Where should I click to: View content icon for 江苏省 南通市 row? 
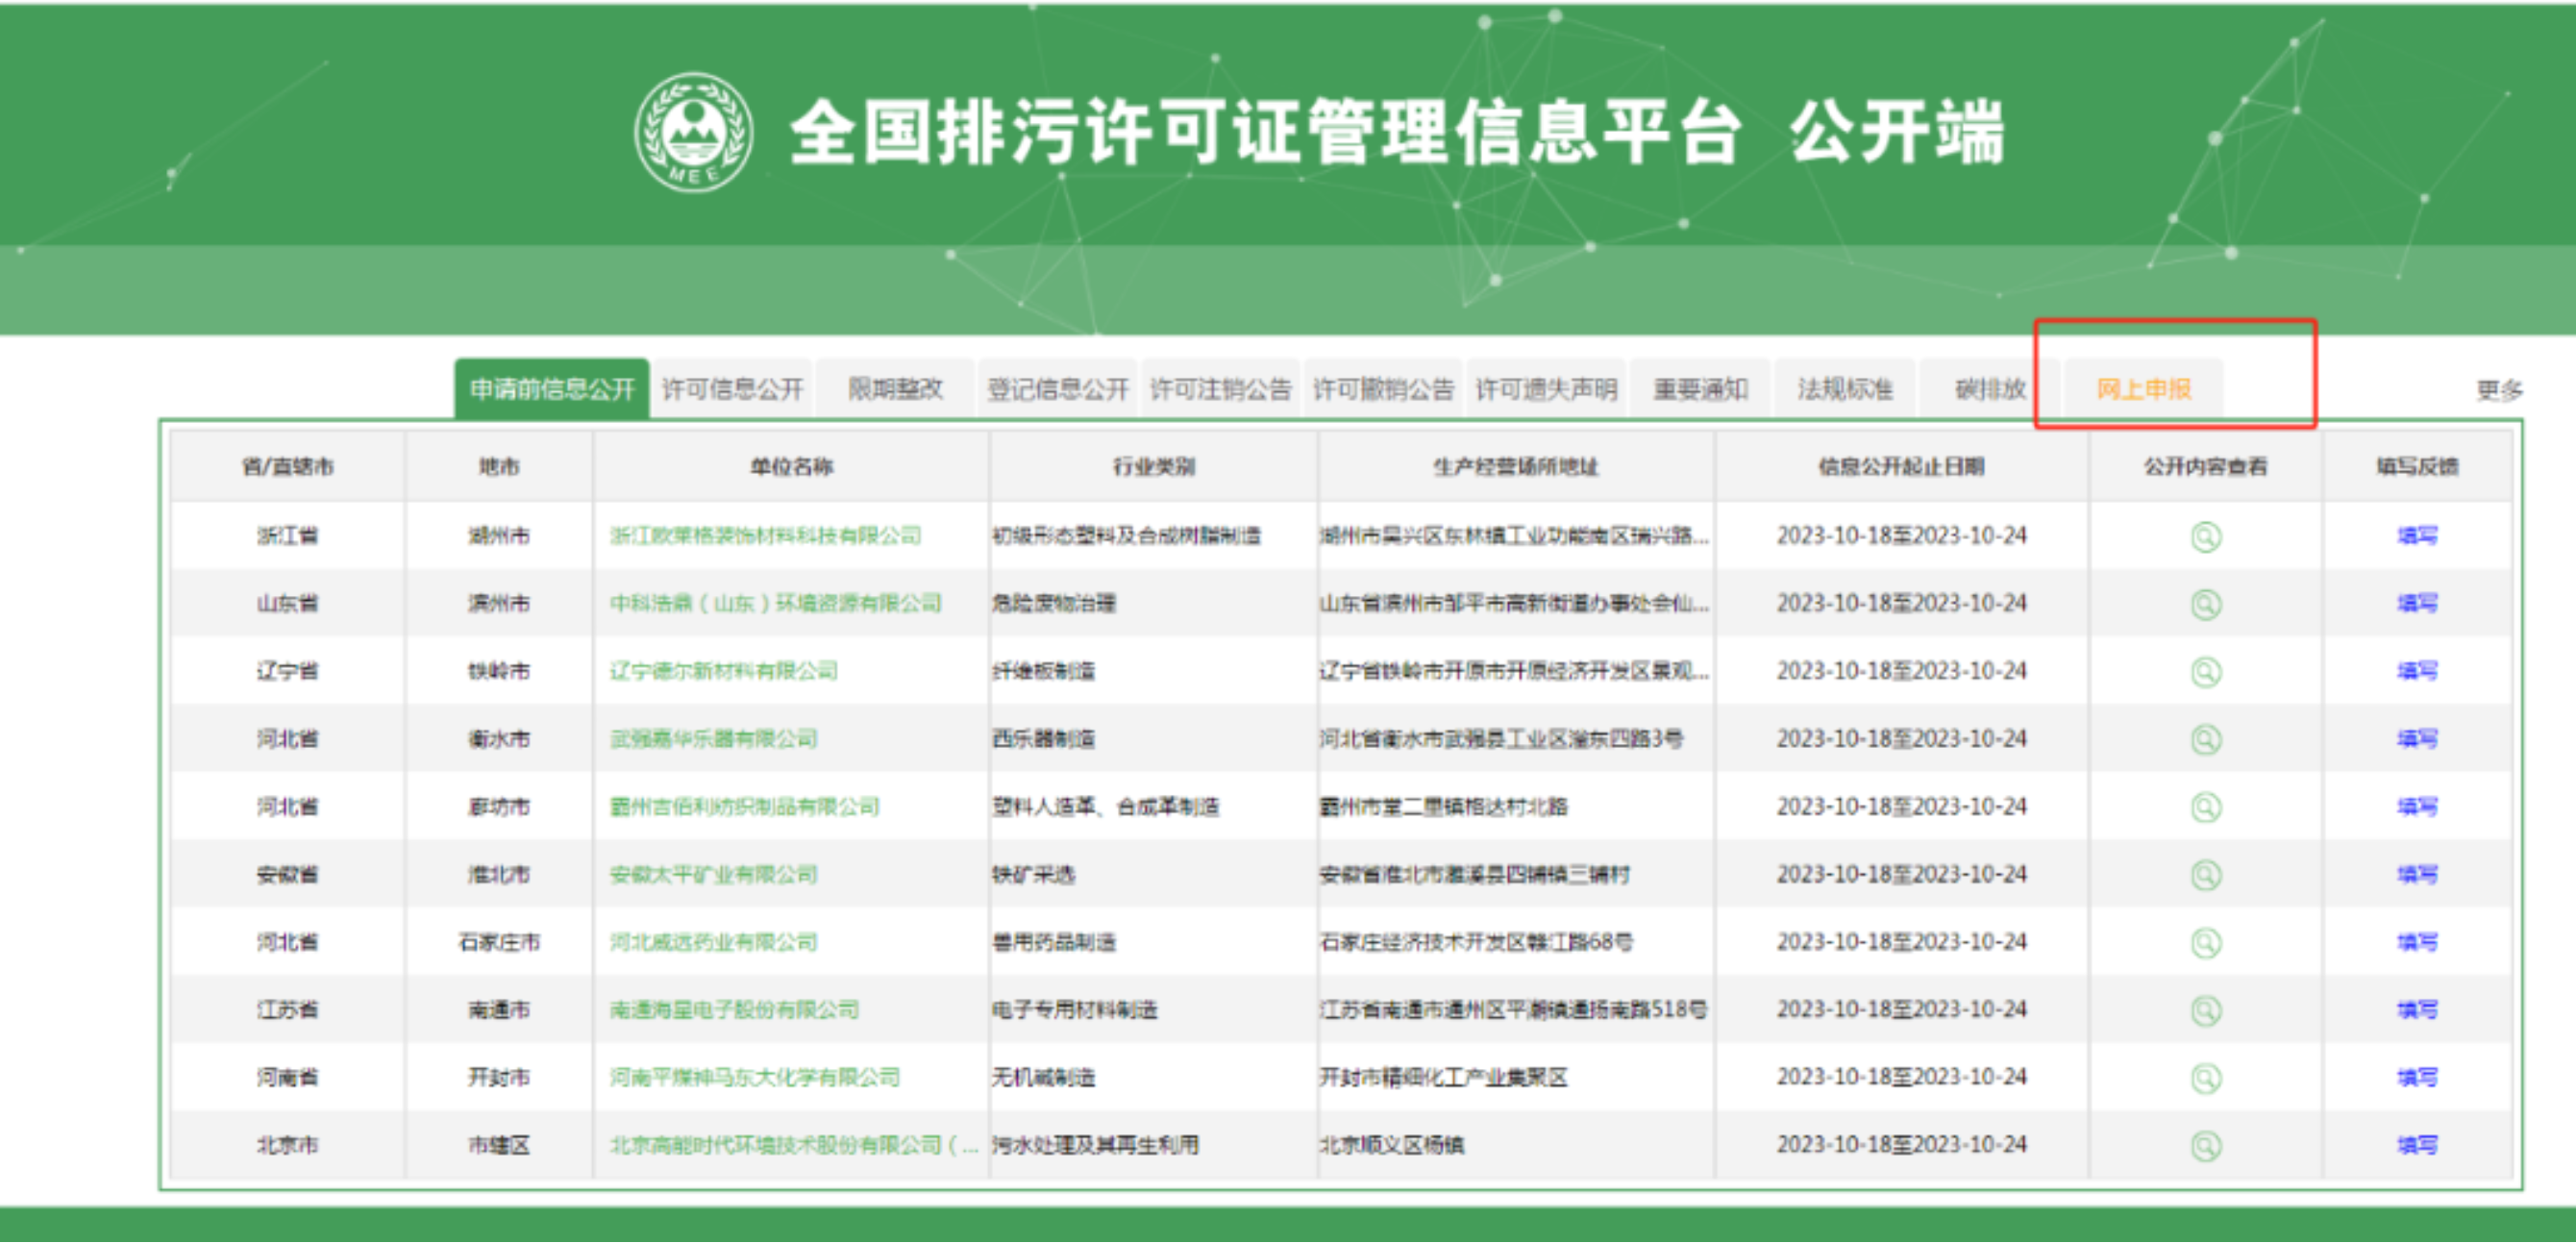click(2205, 1010)
